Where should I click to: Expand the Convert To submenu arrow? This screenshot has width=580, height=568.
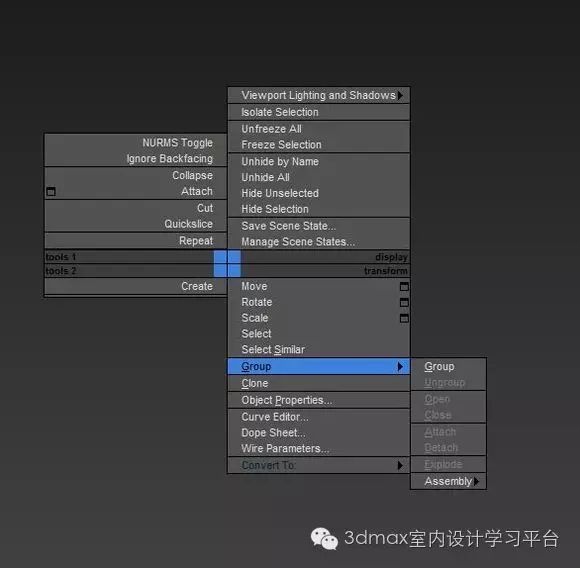400,465
